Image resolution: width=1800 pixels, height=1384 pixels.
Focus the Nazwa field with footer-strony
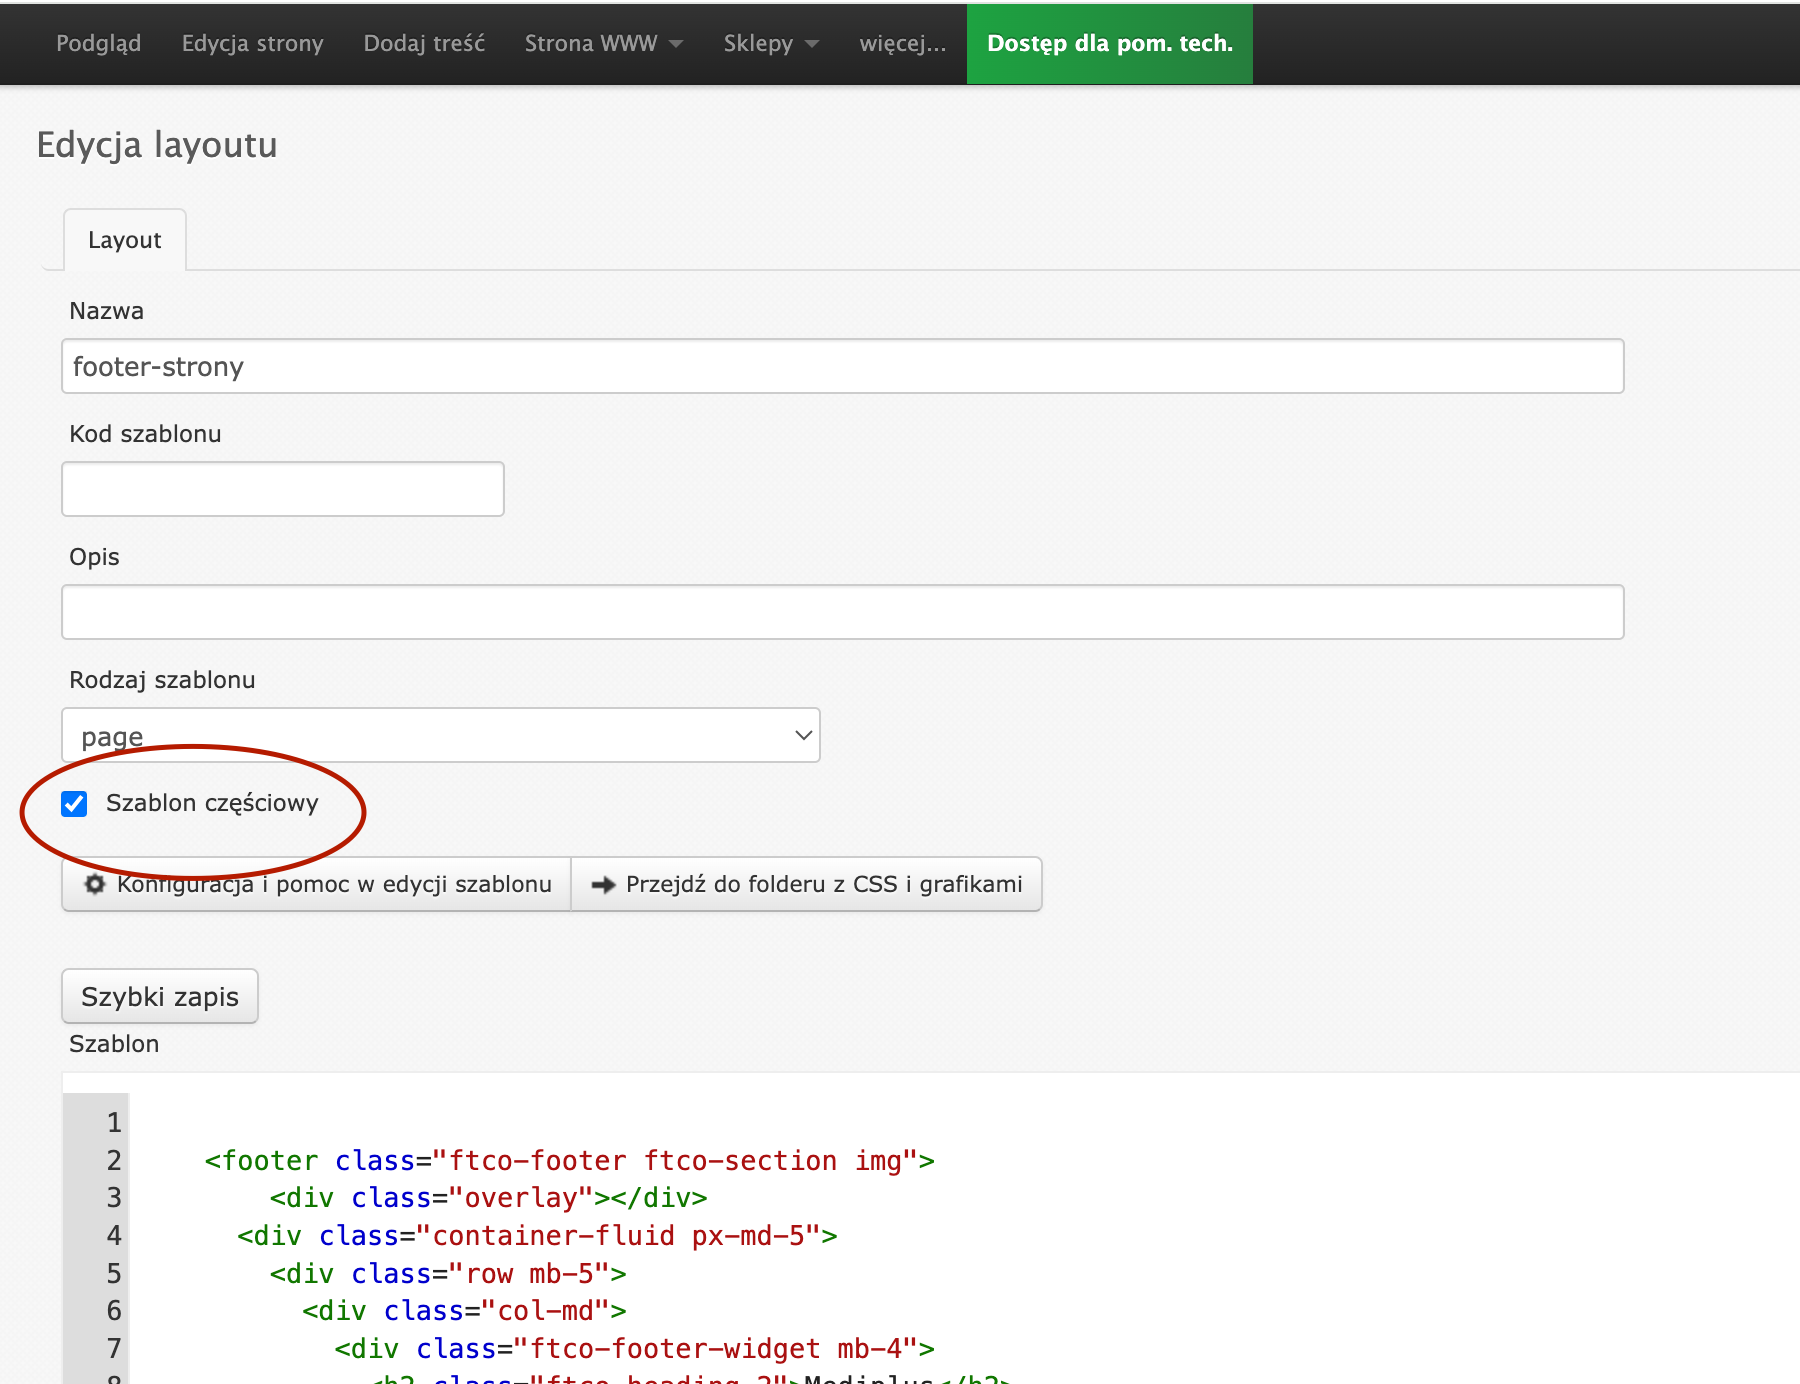(842, 366)
